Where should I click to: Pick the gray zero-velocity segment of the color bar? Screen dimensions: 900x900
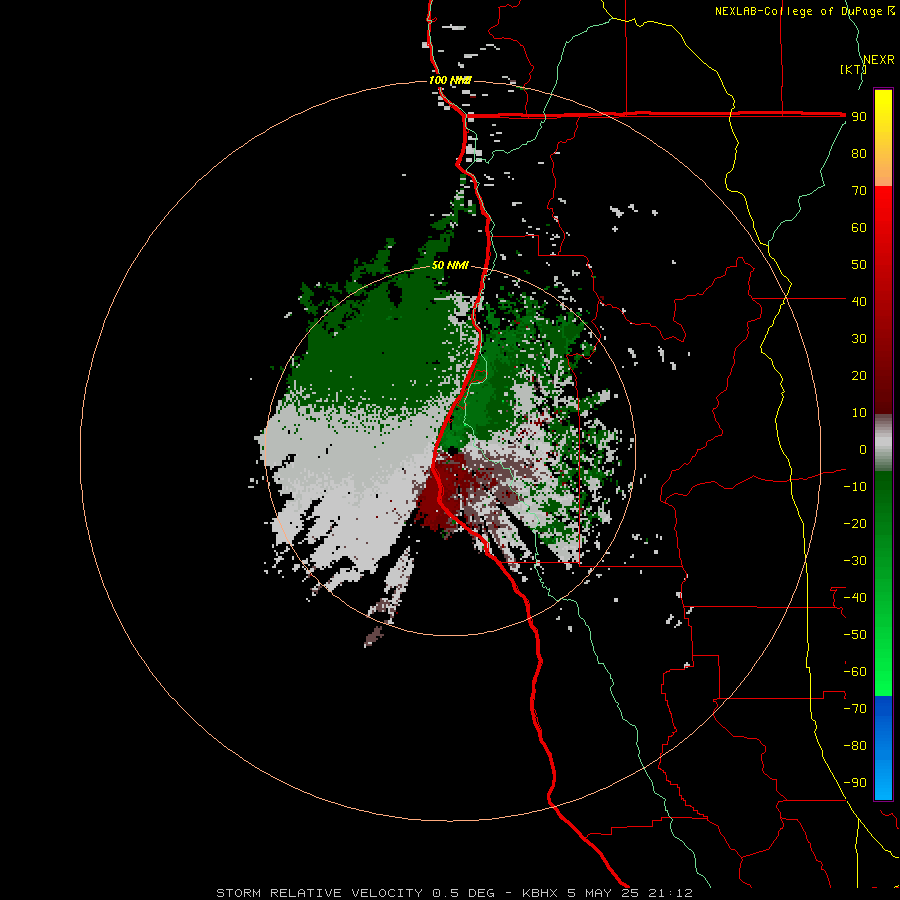pos(883,443)
